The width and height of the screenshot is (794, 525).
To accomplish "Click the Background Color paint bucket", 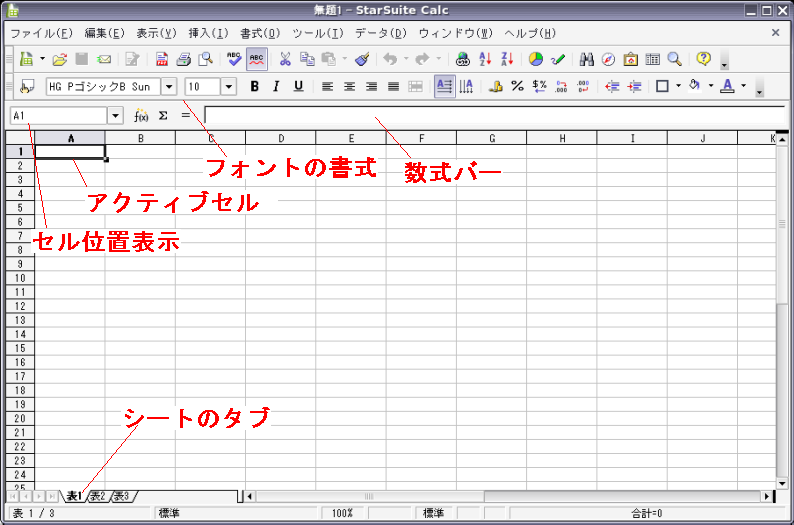I will (695, 87).
